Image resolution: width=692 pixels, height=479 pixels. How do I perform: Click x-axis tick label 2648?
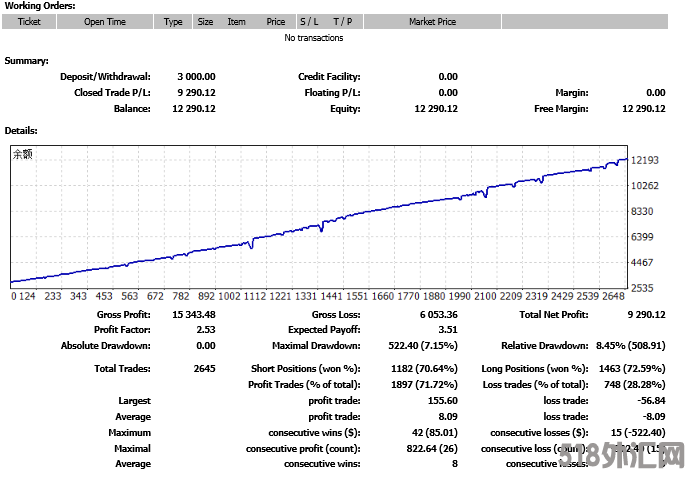tap(613, 296)
